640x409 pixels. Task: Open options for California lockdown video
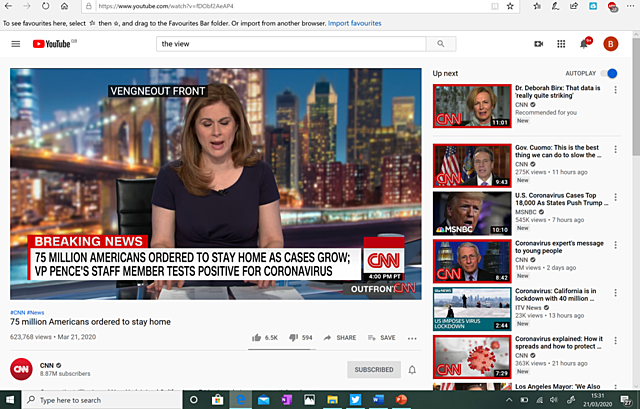click(x=616, y=293)
